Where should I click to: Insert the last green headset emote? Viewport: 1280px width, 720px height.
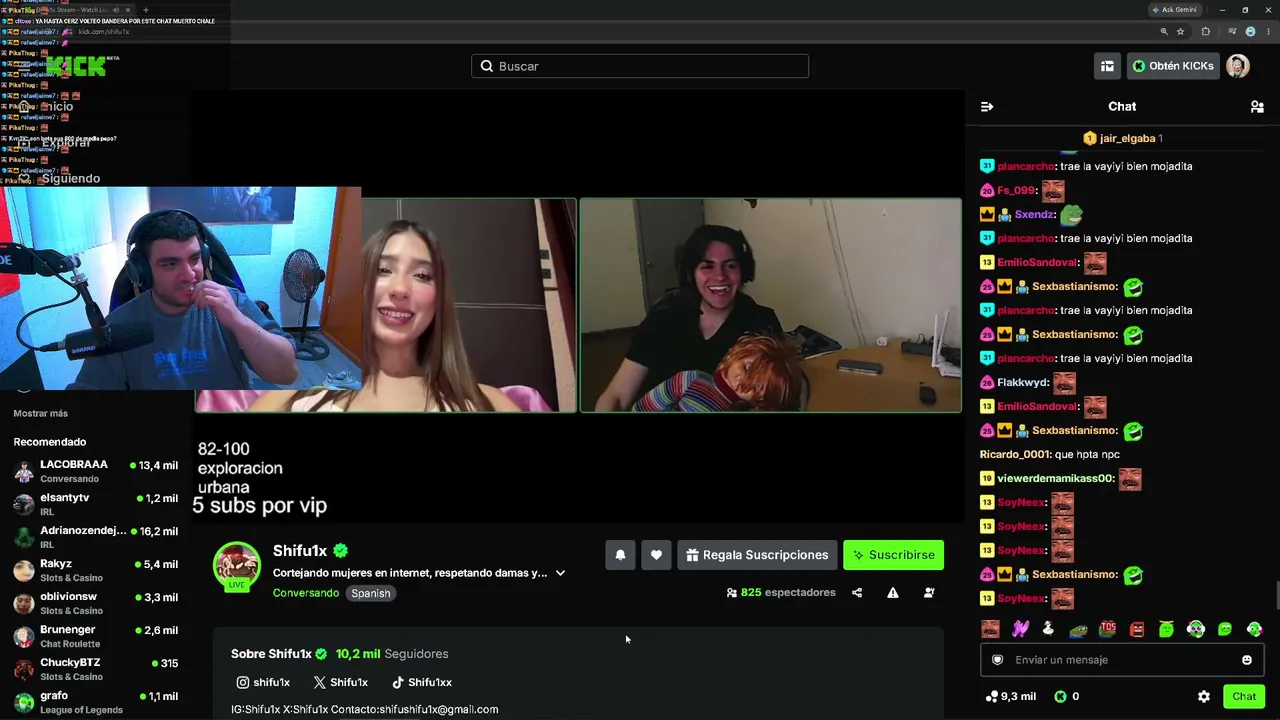1254,629
